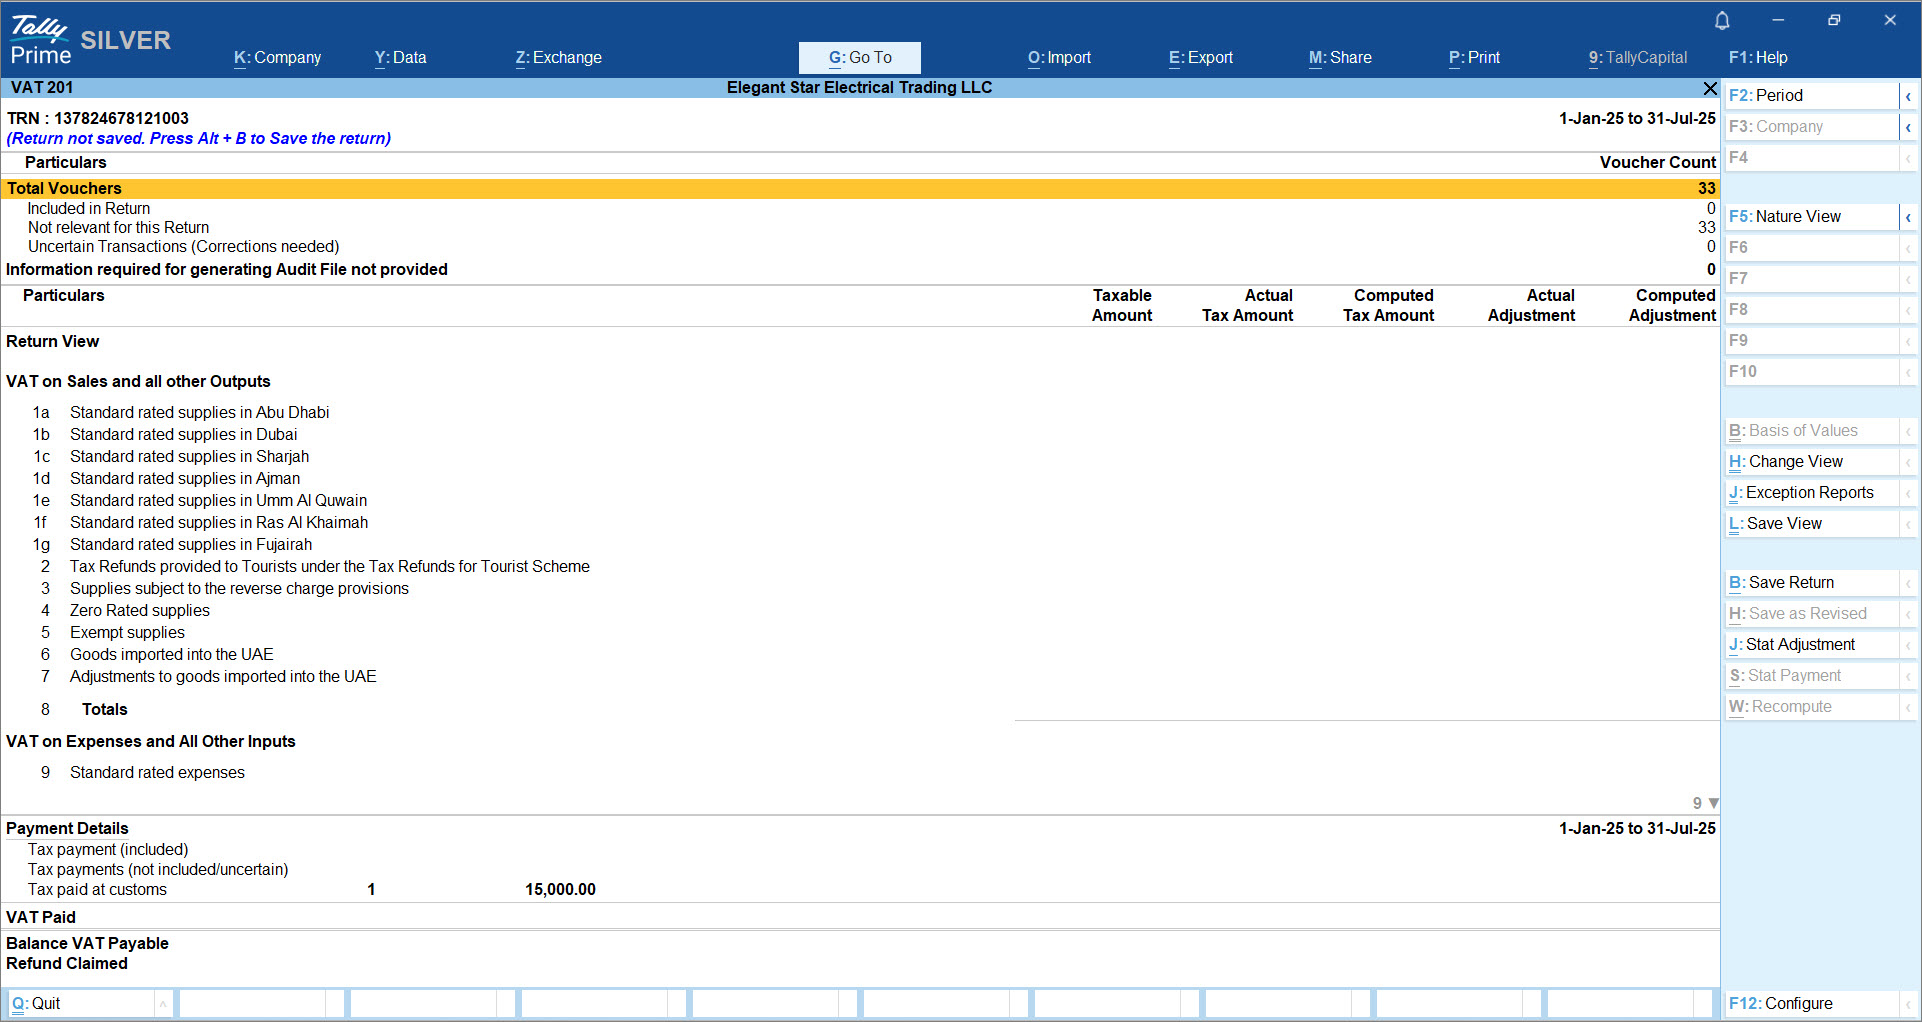Image resolution: width=1922 pixels, height=1022 pixels.
Task: Open F12 Configure settings
Action: (x=1780, y=1004)
